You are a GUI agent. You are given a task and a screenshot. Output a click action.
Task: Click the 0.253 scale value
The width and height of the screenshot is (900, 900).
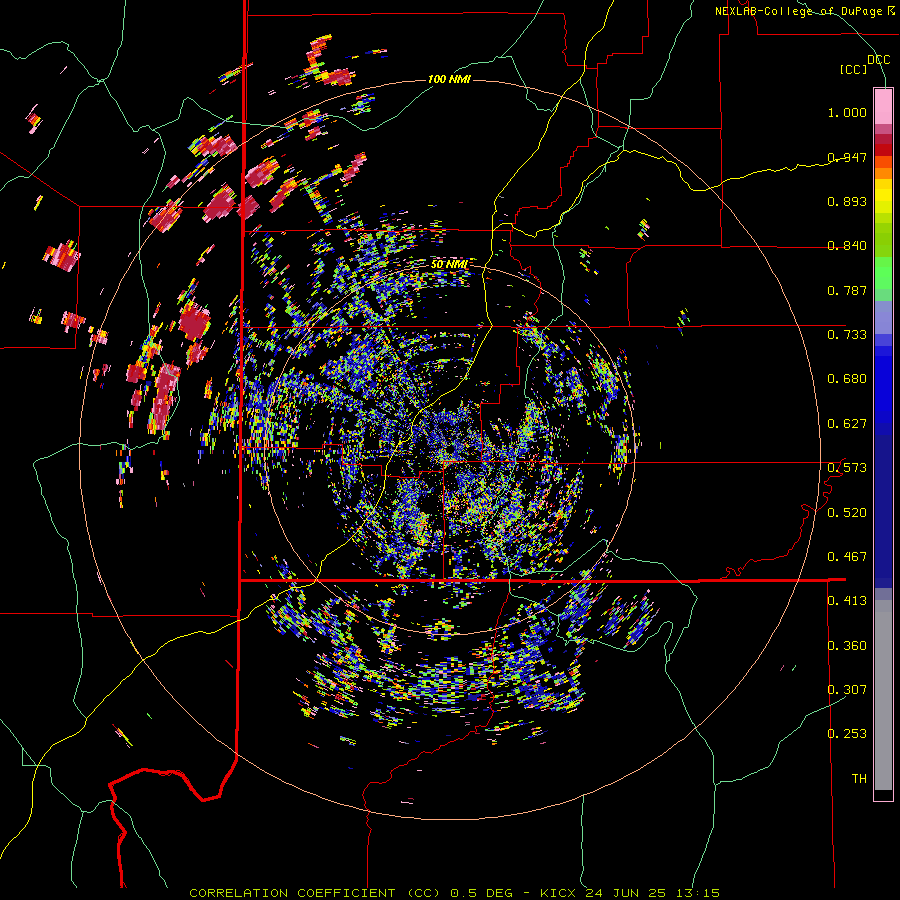[x=847, y=734]
